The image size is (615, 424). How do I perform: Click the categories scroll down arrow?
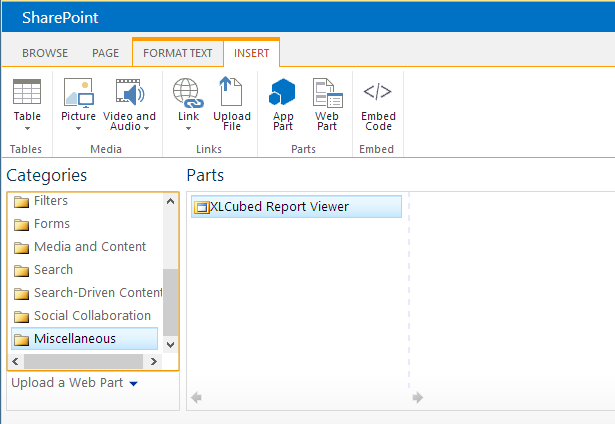170,345
